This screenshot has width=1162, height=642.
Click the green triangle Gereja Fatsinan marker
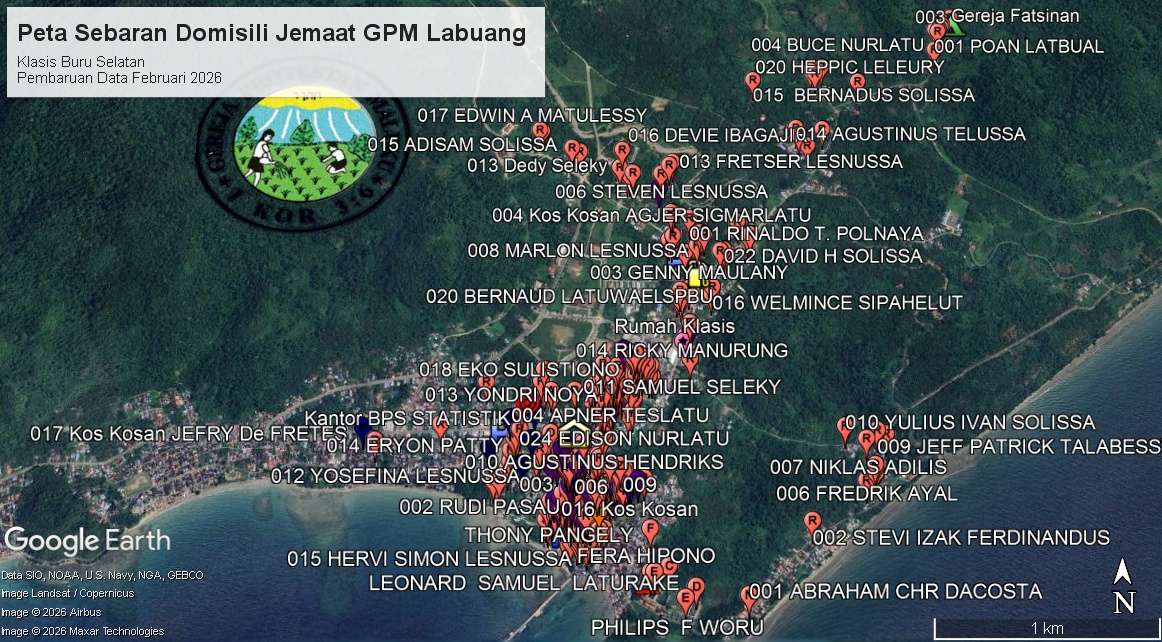point(955,28)
